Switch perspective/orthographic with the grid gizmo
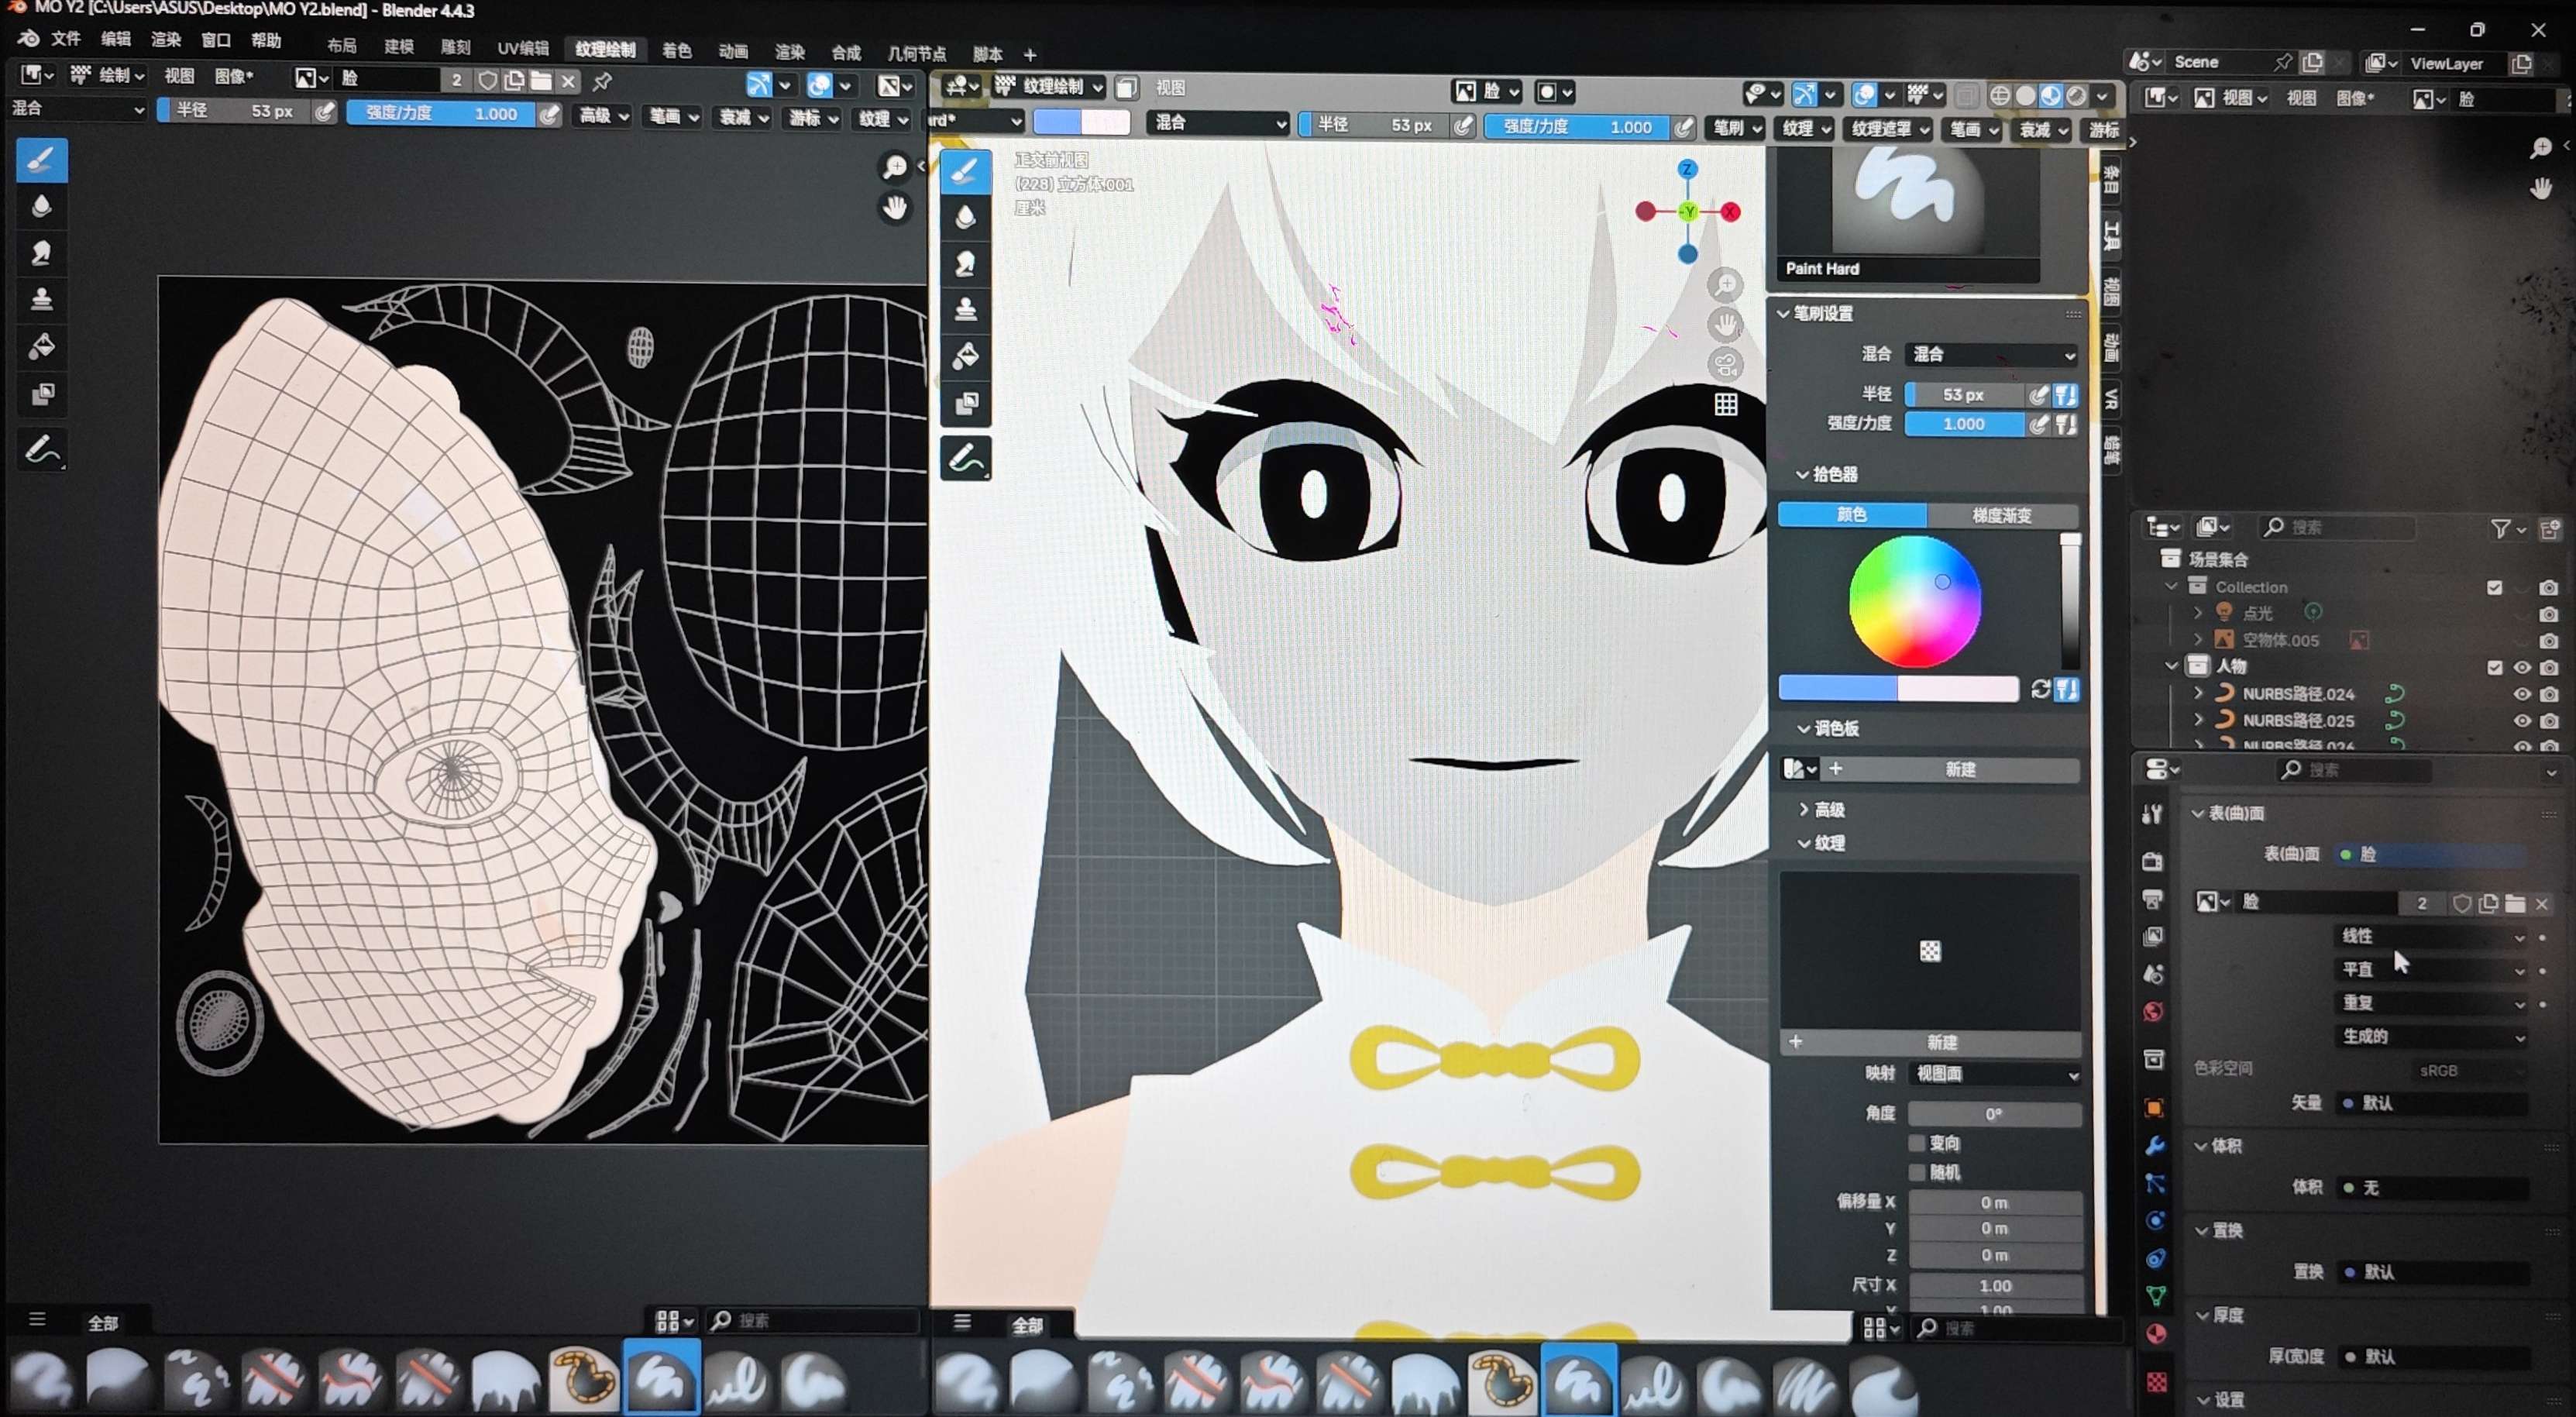The height and width of the screenshot is (1417, 2576). [x=1725, y=404]
